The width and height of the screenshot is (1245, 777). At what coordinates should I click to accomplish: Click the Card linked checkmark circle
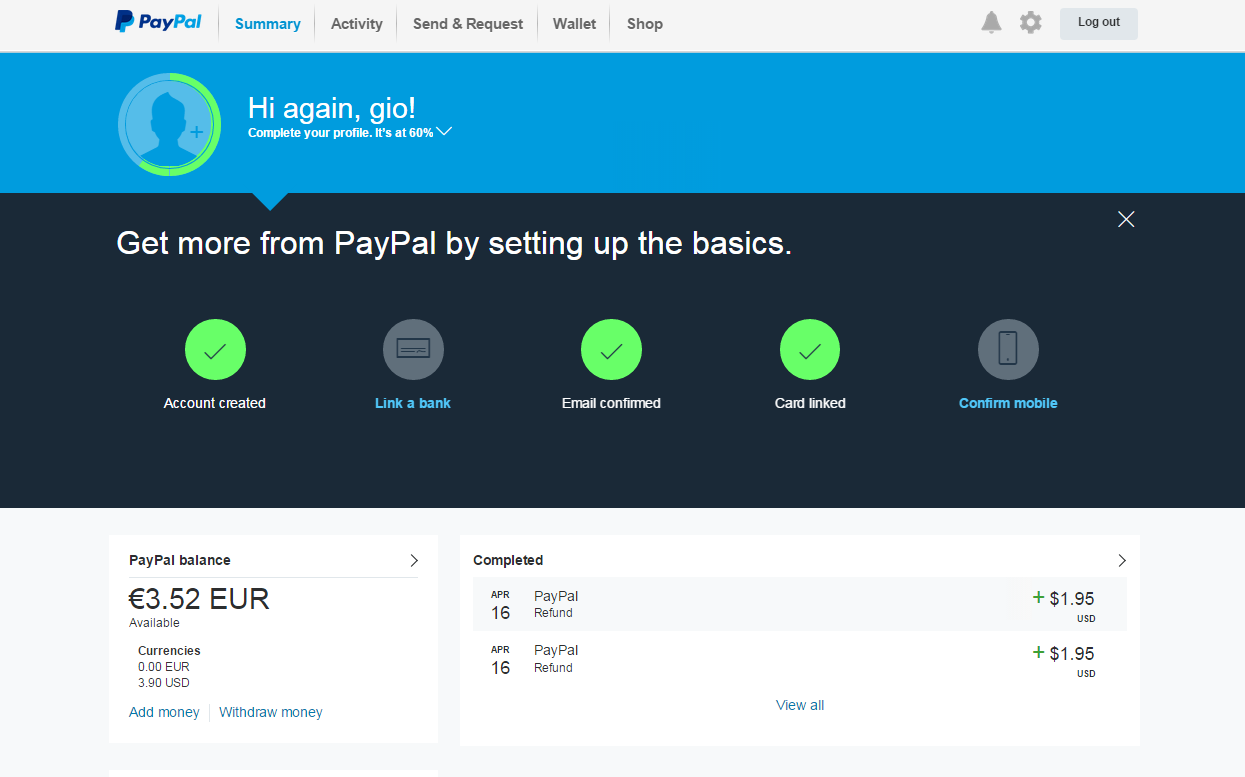(810, 350)
